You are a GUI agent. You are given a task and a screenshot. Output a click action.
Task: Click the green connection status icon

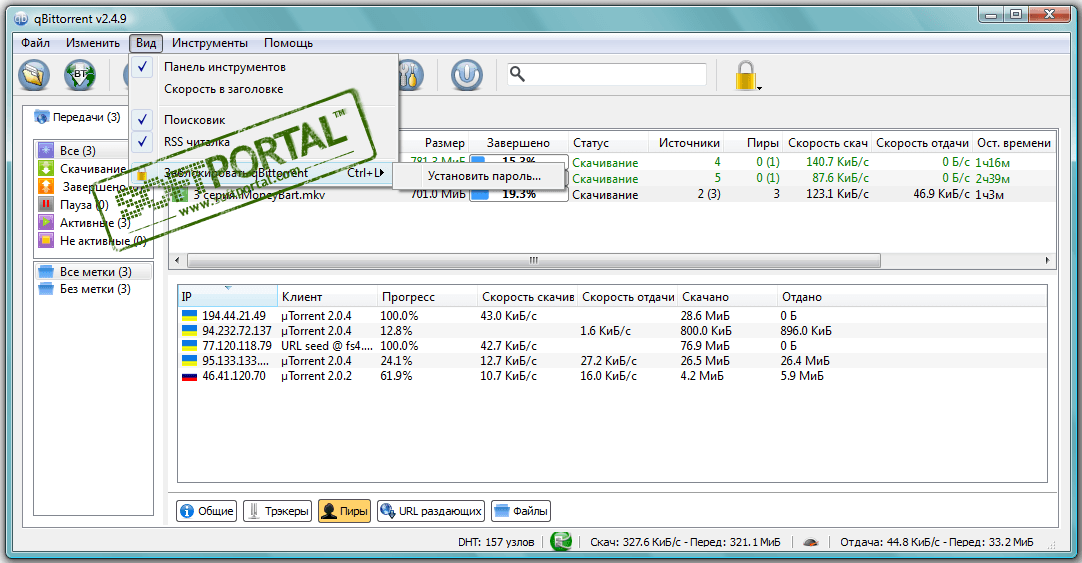[x=561, y=542]
